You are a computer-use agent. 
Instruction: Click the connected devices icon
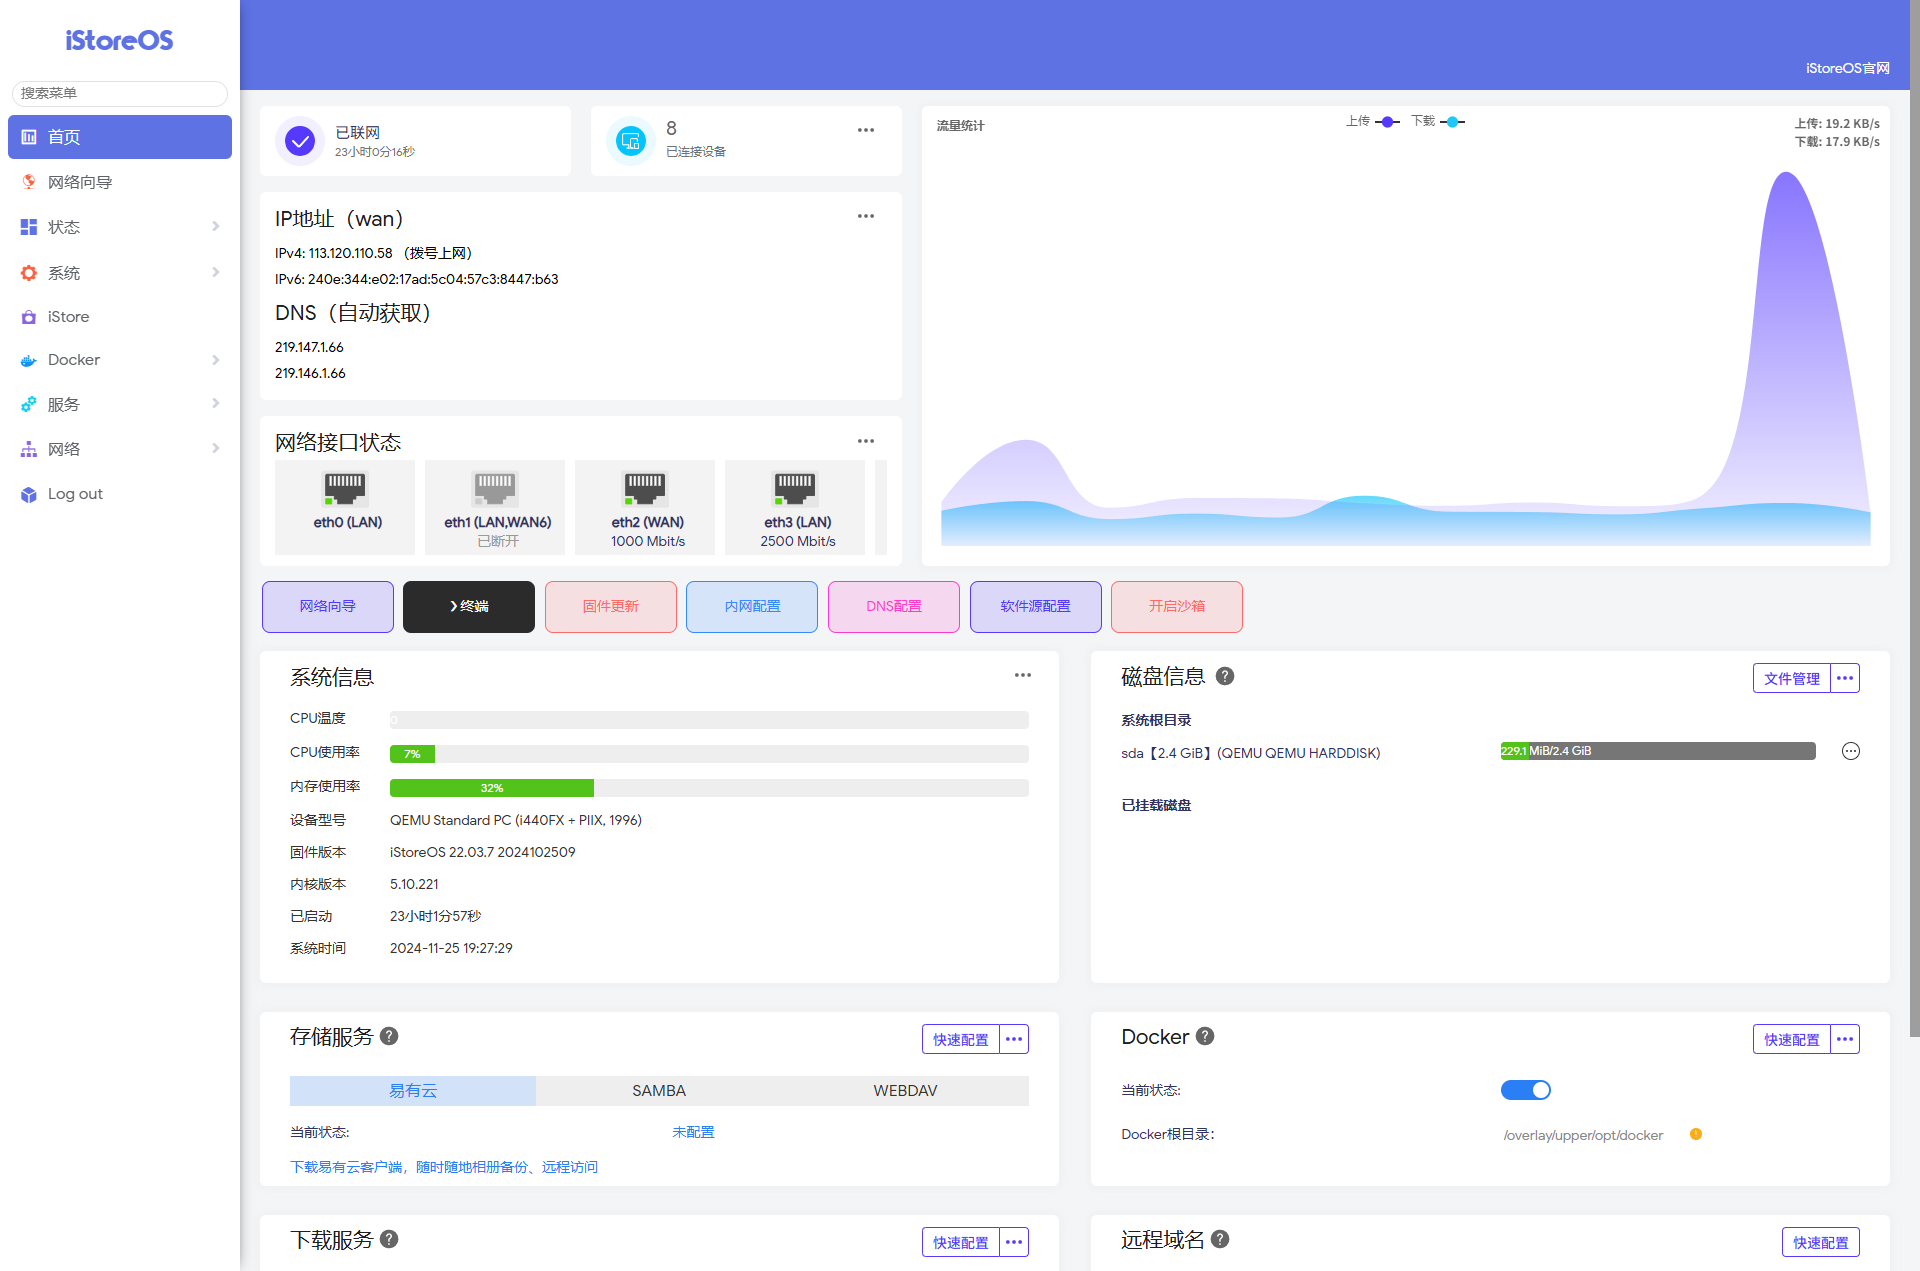pyautogui.click(x=630, y=141)
